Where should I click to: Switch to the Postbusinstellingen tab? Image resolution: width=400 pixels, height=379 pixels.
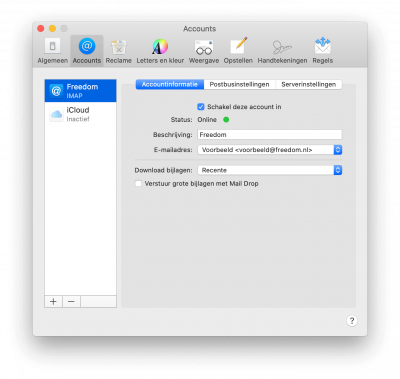239,84
